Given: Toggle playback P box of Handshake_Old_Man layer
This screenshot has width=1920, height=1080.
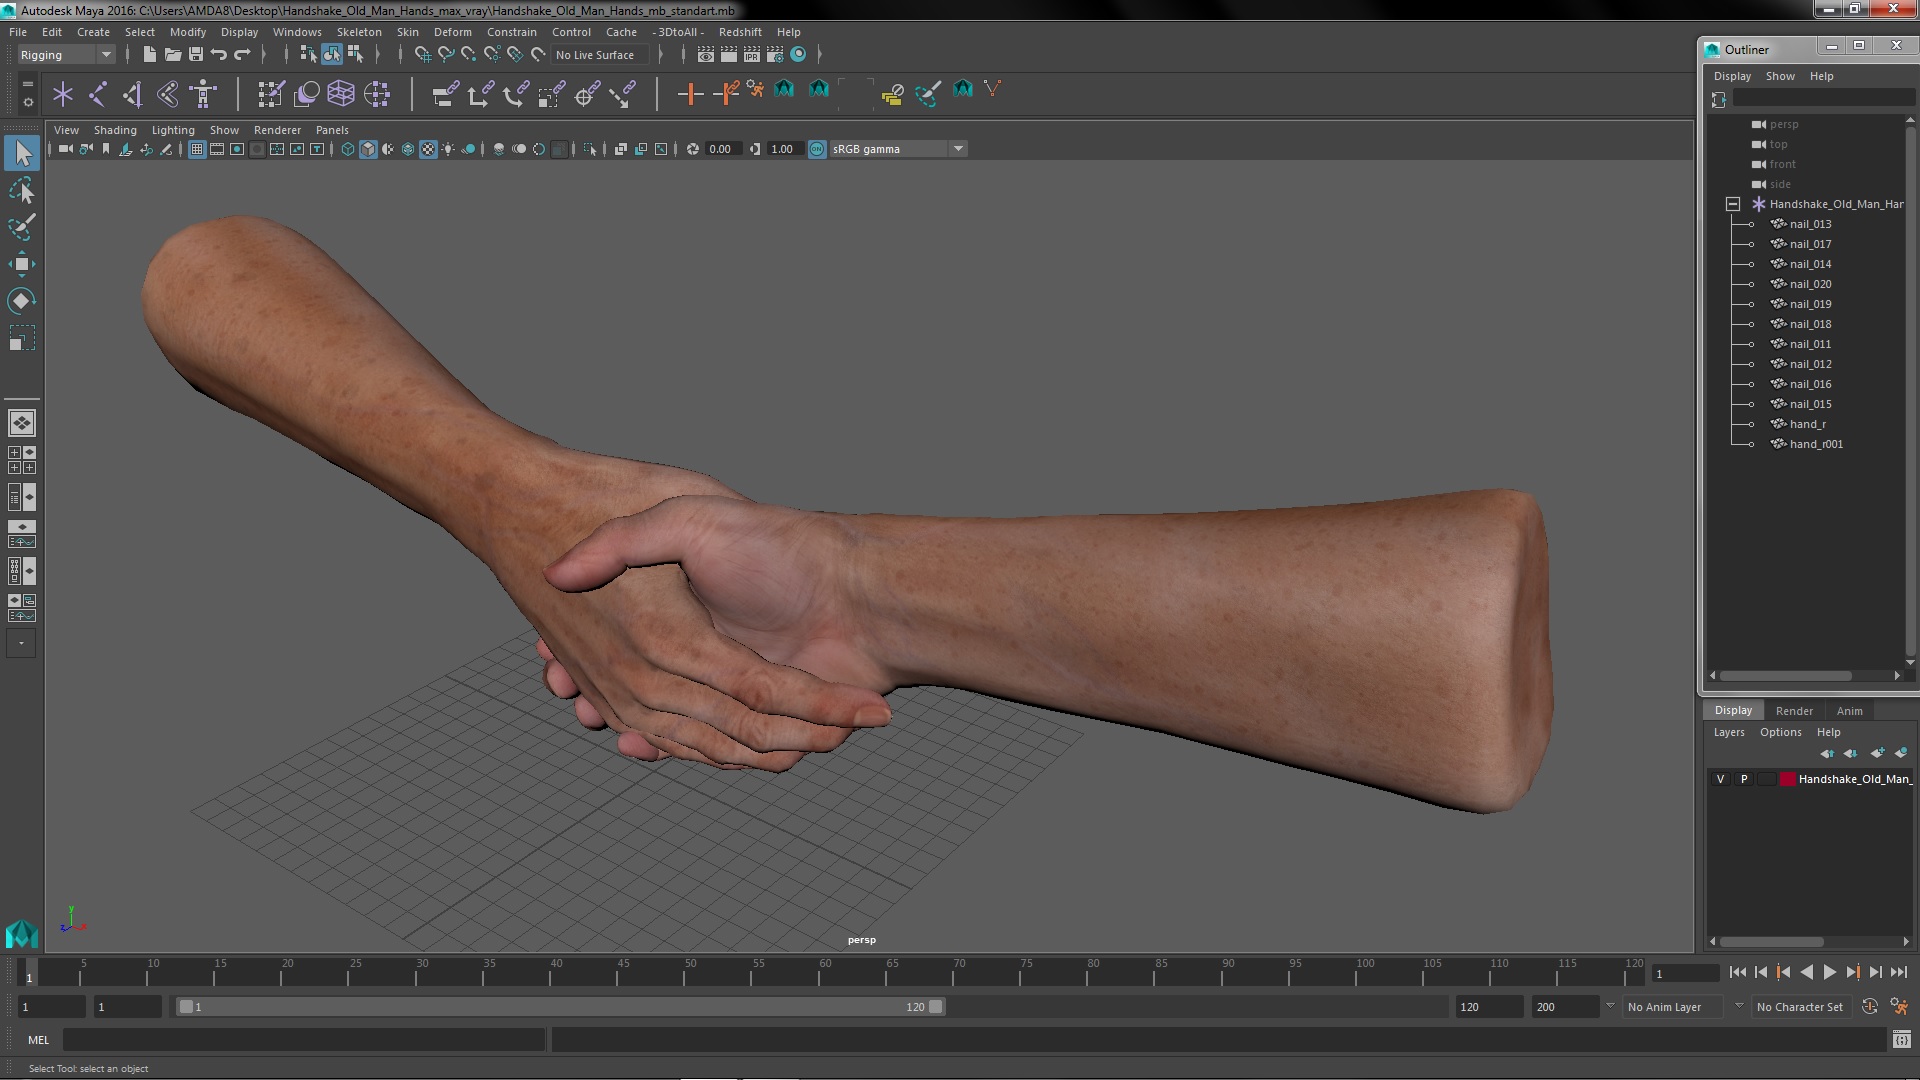Looking at the screenshot, I should click(1744, 779).
